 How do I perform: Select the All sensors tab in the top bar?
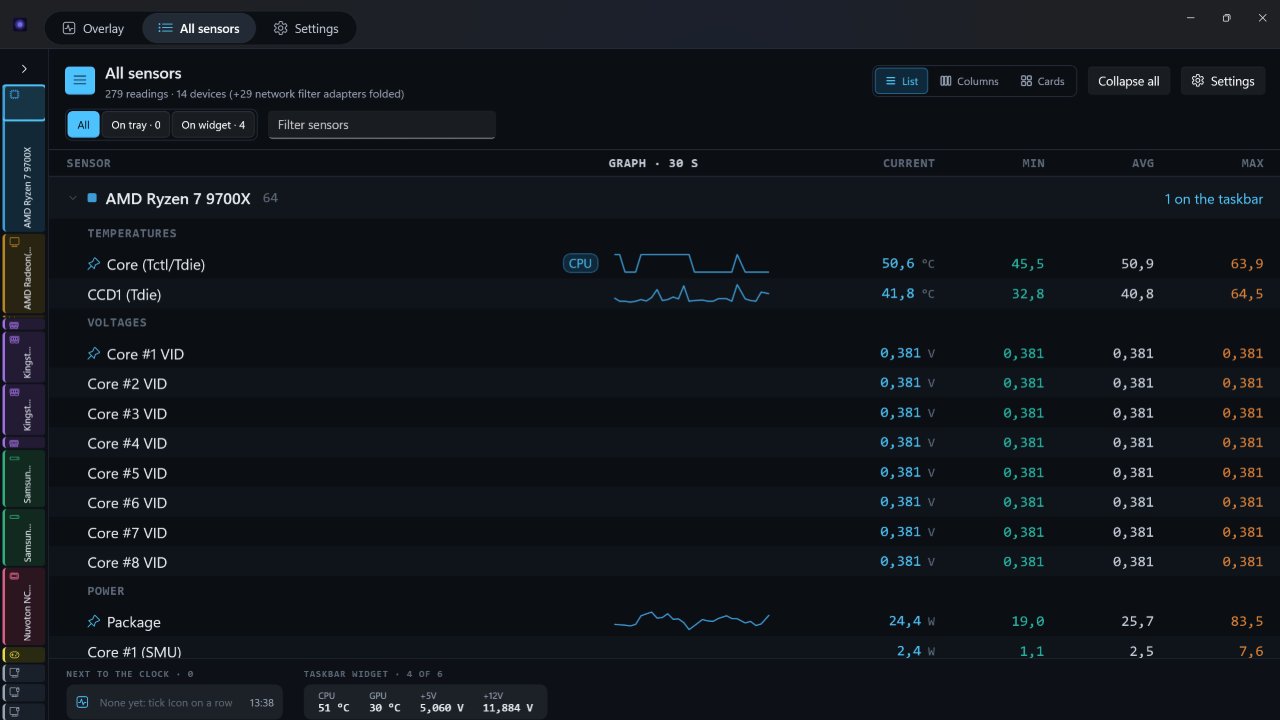click(x=199, y=29)
